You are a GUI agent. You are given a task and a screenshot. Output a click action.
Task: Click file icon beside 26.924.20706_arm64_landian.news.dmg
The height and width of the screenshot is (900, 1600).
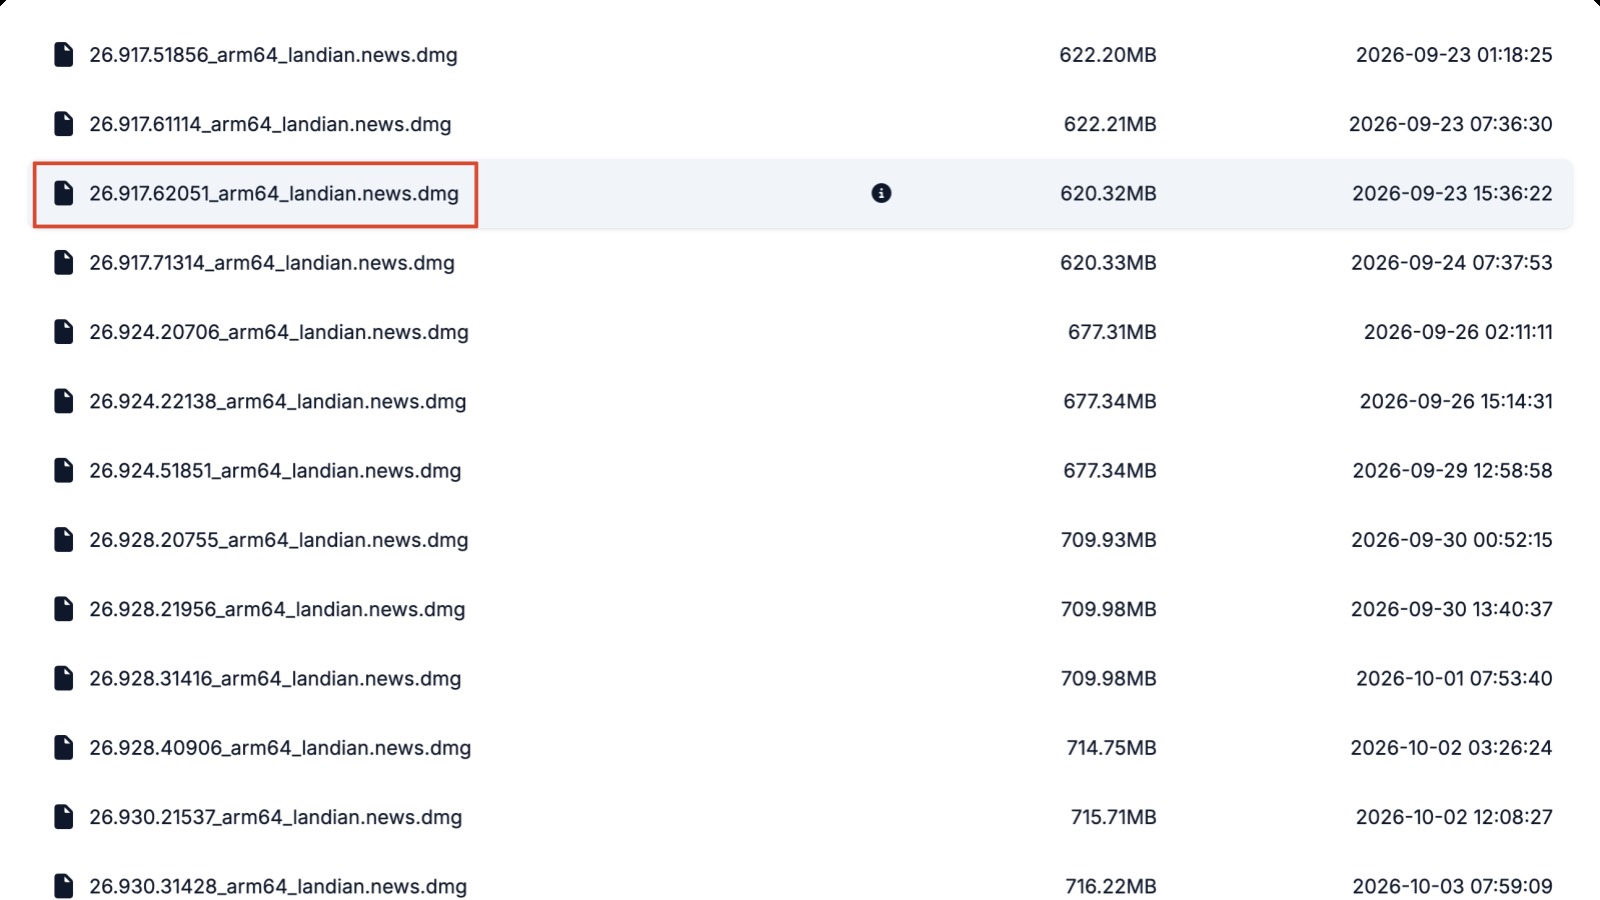click(63, 332)
